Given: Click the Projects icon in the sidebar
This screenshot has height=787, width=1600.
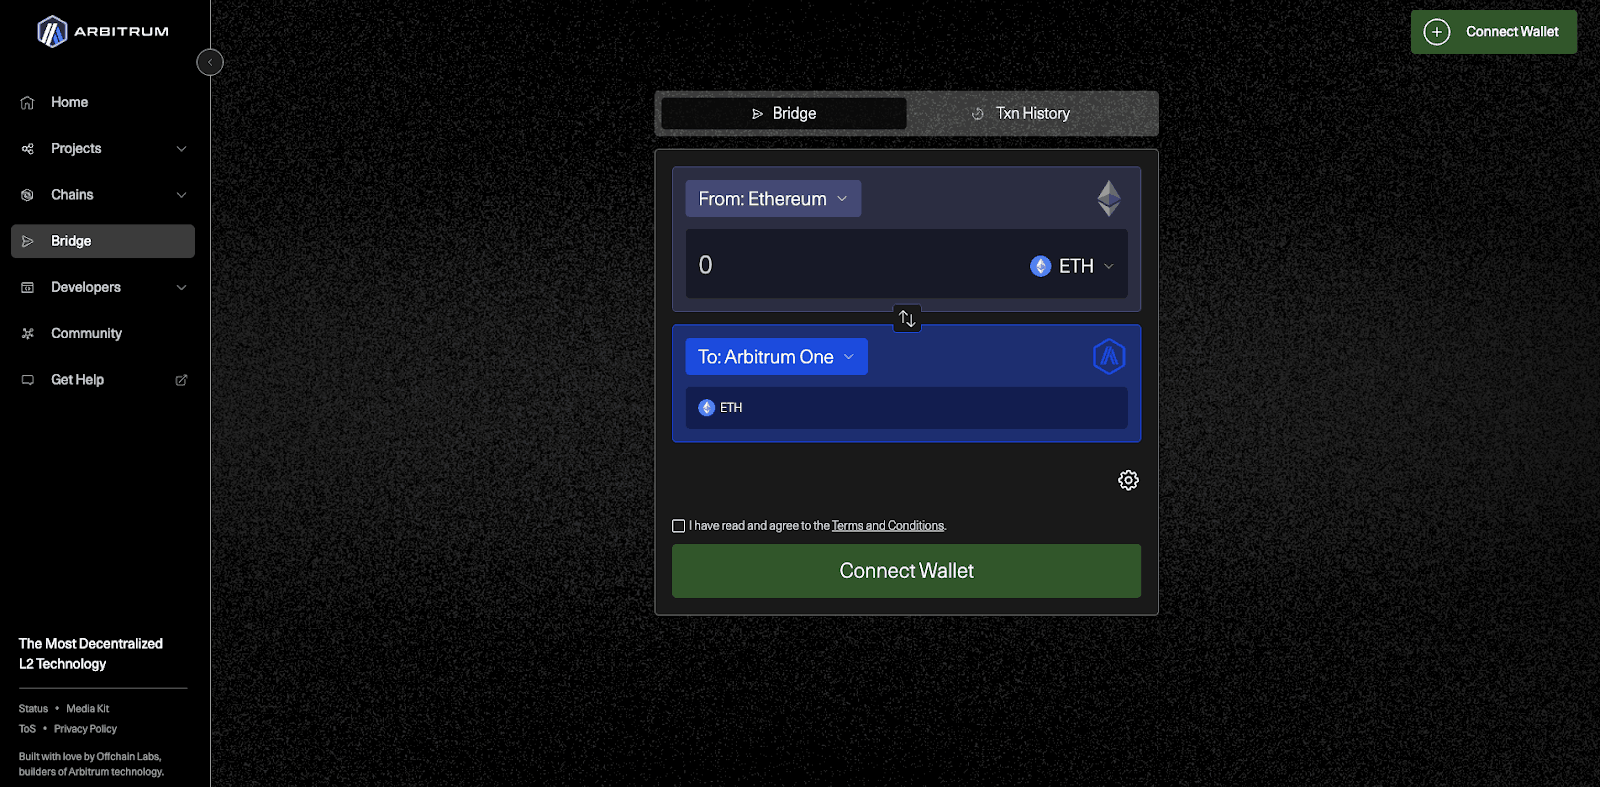Looking at the screenshot, I should click(x=28, y=149).
